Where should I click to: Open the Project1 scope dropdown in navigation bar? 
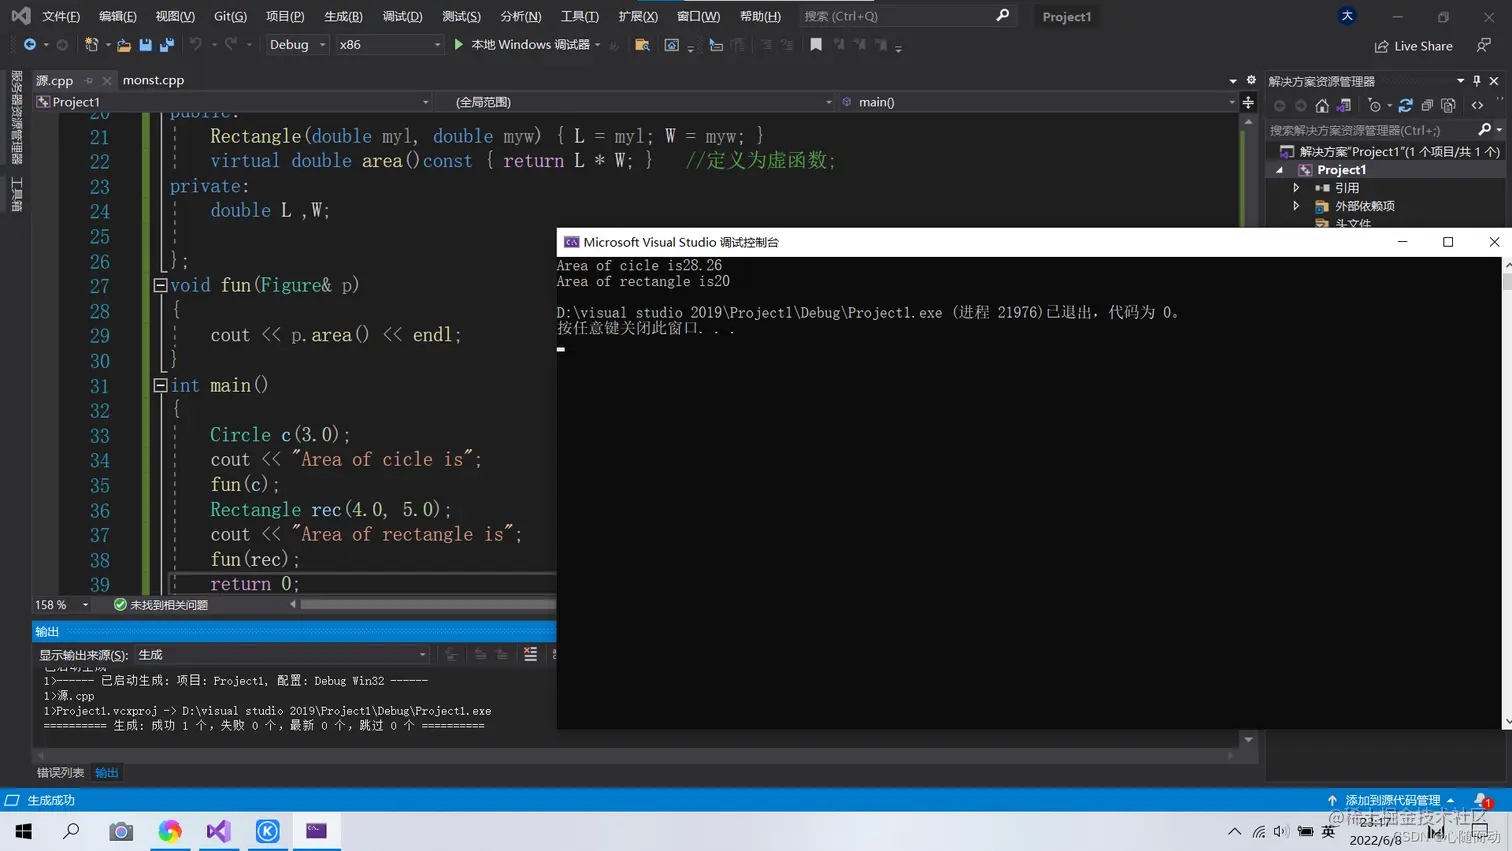233,102
